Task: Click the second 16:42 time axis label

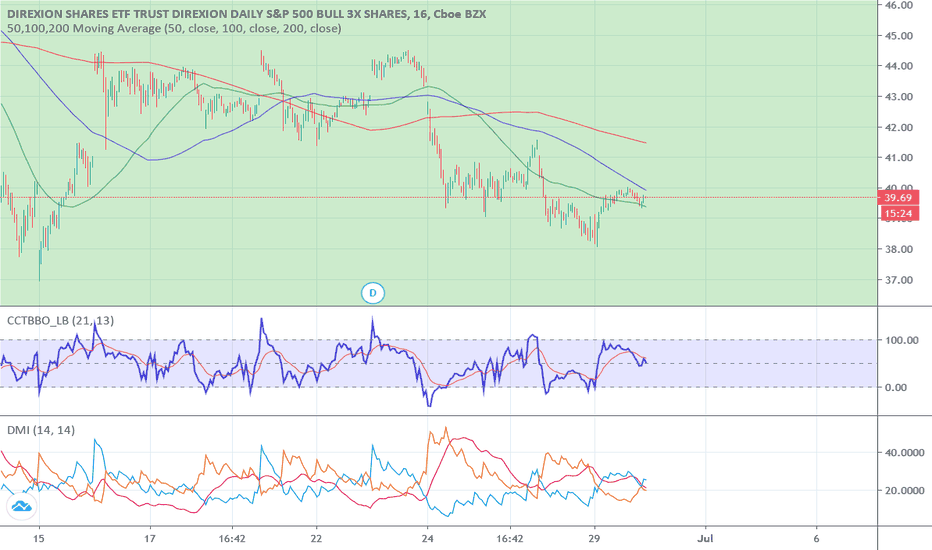Action: coord(510,539)
